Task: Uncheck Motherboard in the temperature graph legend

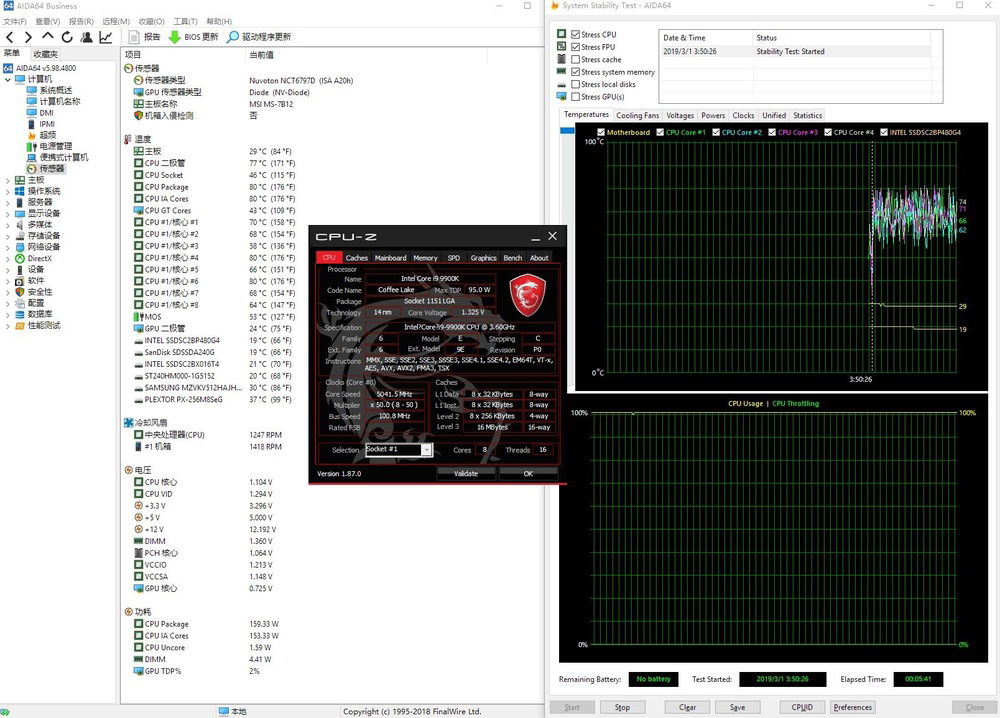Action: click(601, 132)
